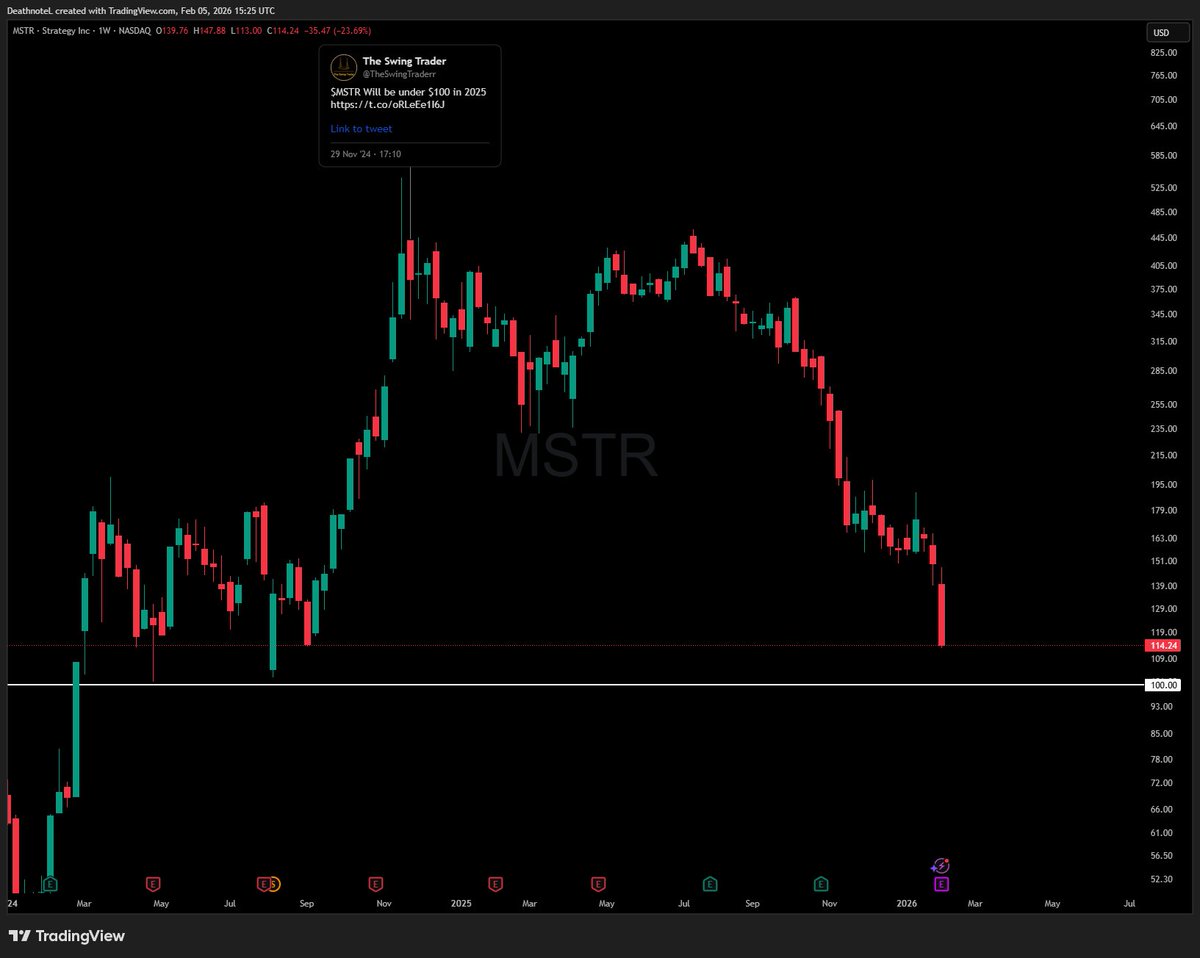
Task: Click the green earnings marker before Mar 2024
Action: coord(50,884)
